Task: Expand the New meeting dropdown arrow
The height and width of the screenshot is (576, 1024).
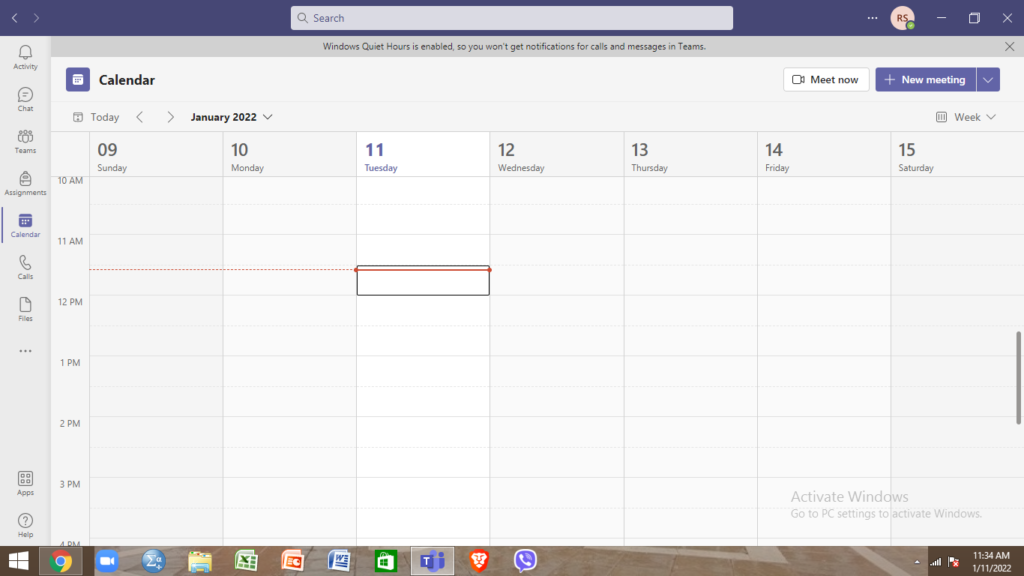Action: point(988,80)
